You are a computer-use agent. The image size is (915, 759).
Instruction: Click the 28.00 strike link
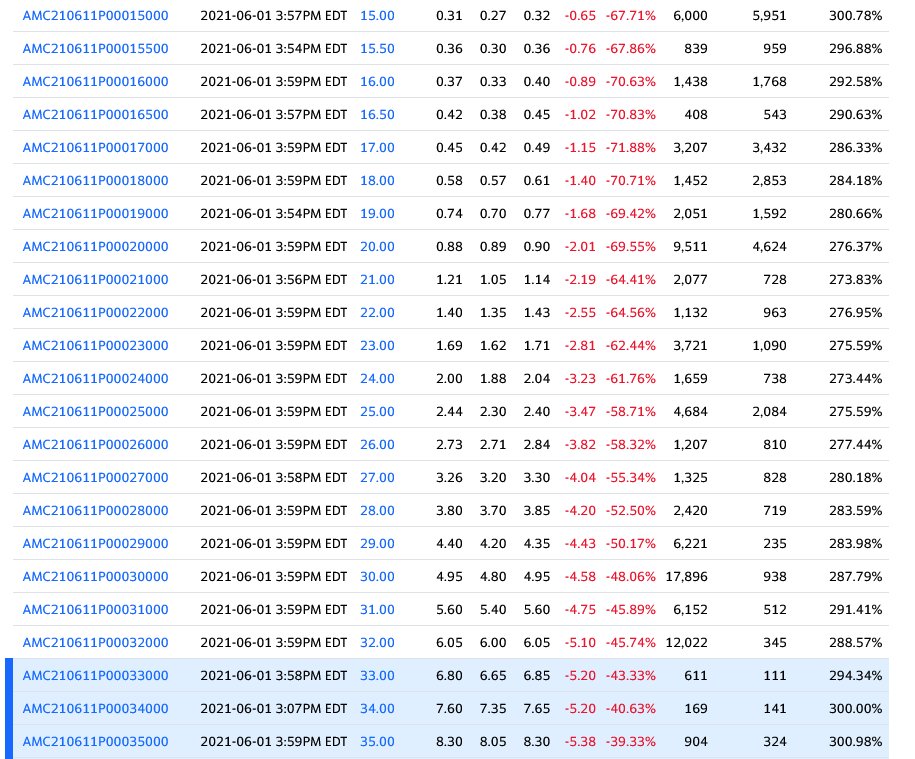(377, 510)
